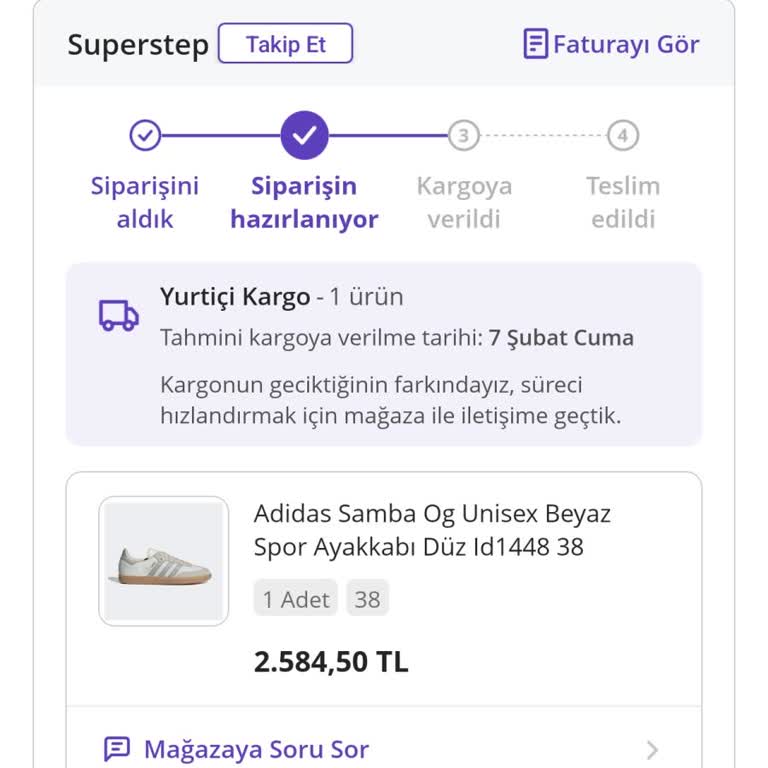Click step 4 circle 'Teslim edildi'

coord(622,135)
